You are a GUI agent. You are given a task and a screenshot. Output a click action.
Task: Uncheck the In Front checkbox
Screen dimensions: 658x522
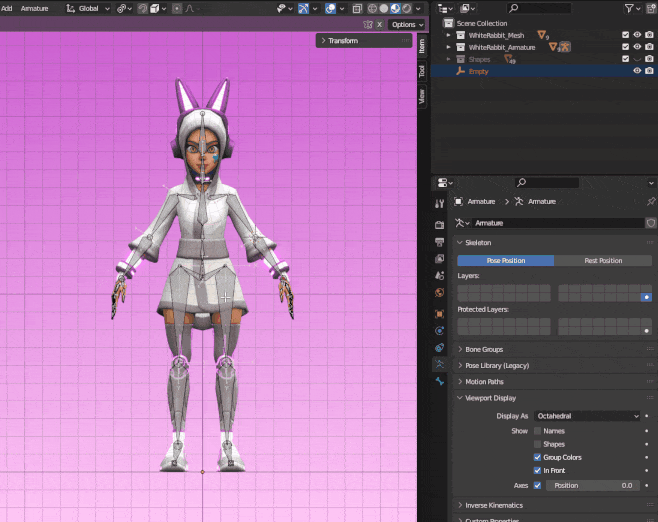537,470
